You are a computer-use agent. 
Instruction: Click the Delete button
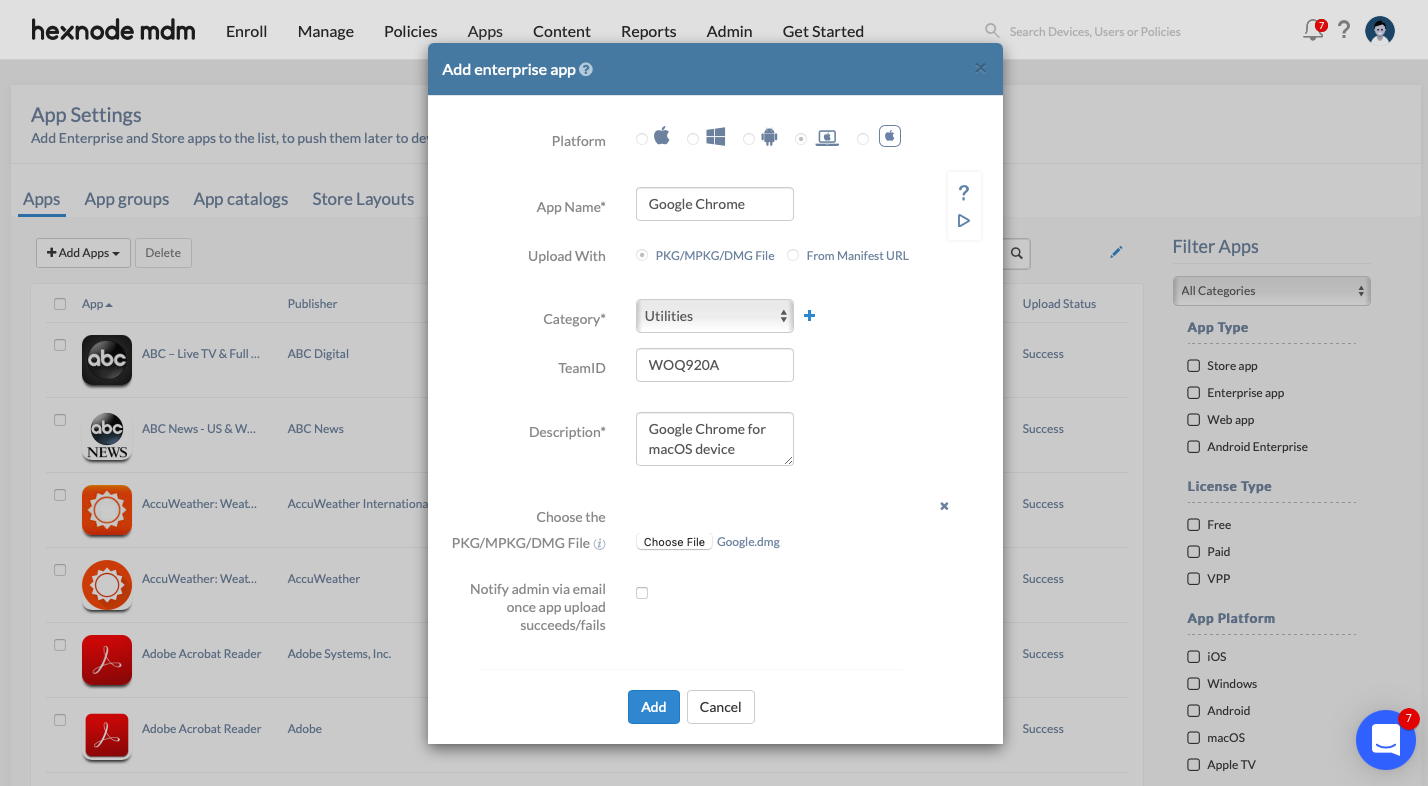point(163,253)
